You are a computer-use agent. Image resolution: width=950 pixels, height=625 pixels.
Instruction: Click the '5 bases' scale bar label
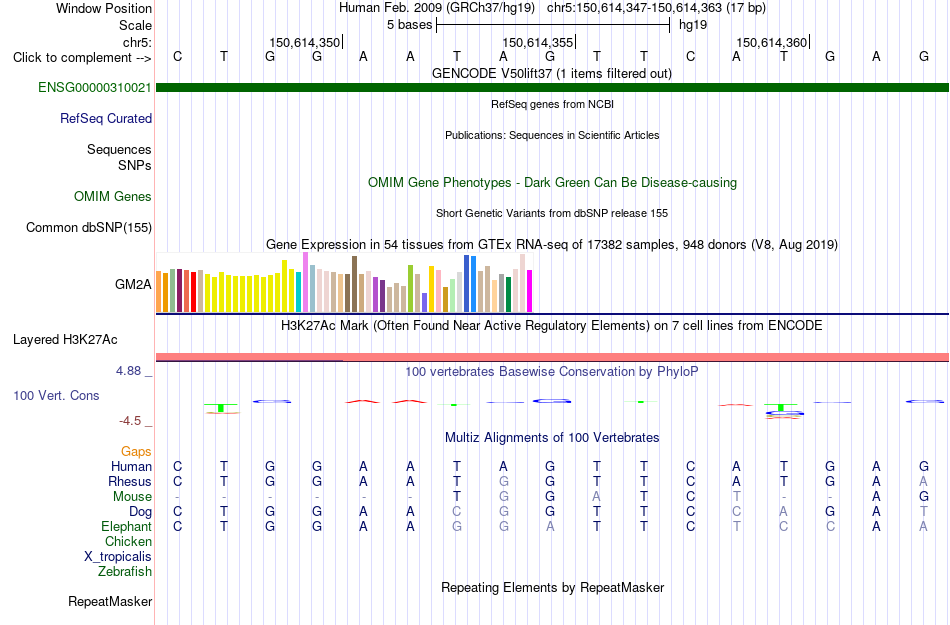pyautogui.click(x=410, y=25)
